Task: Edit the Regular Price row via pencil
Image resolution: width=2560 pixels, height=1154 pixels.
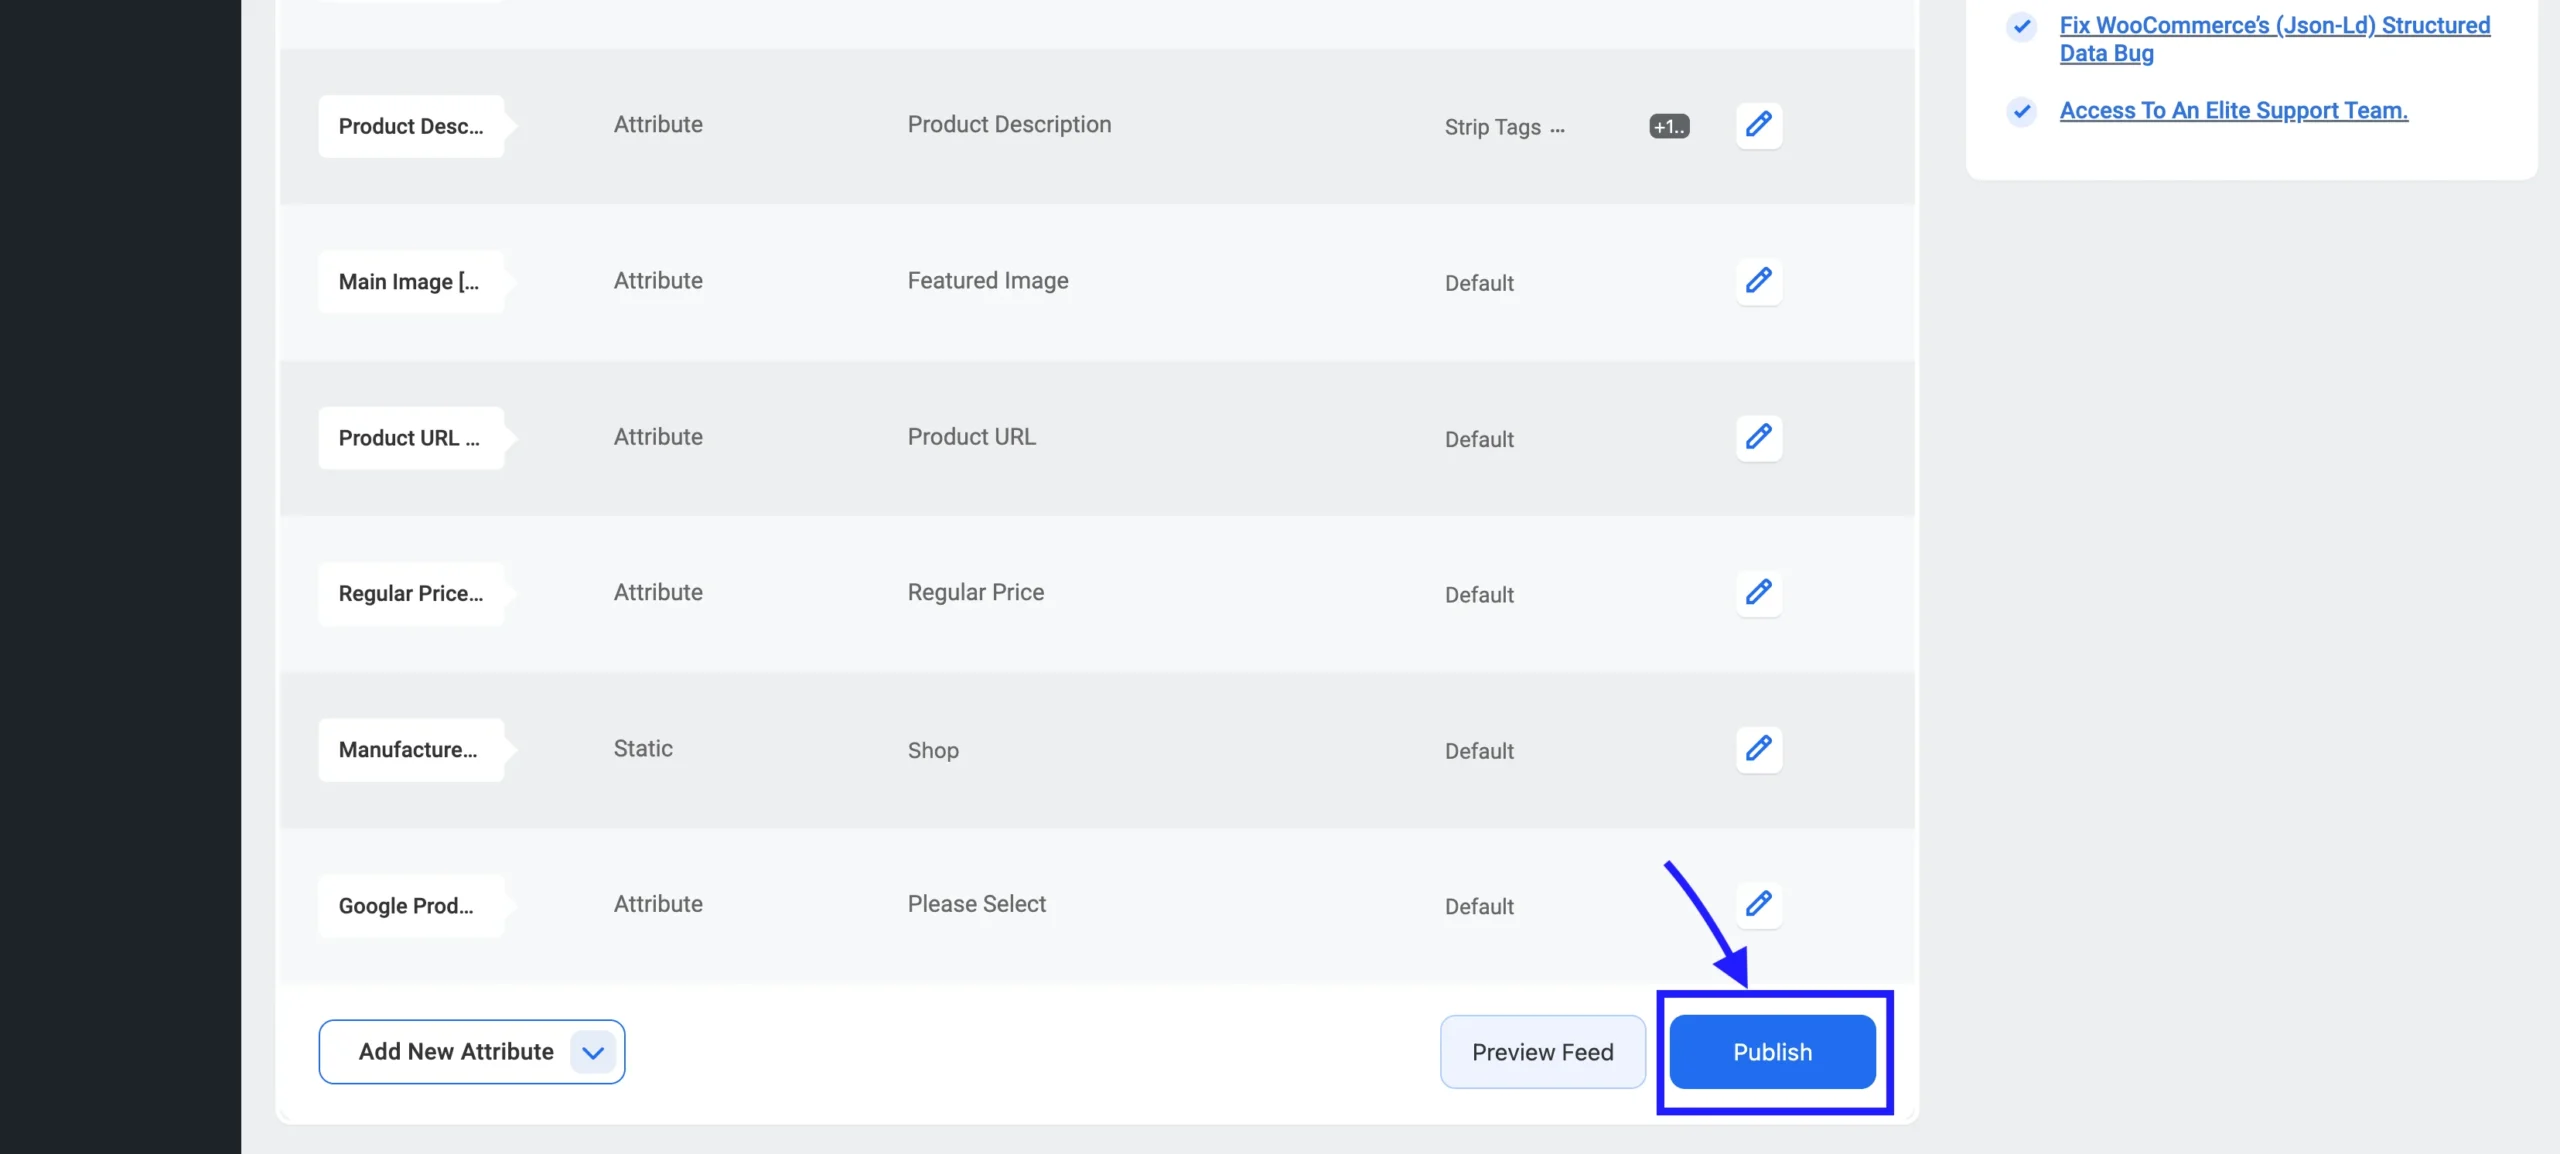Action: coord(1758,593)
